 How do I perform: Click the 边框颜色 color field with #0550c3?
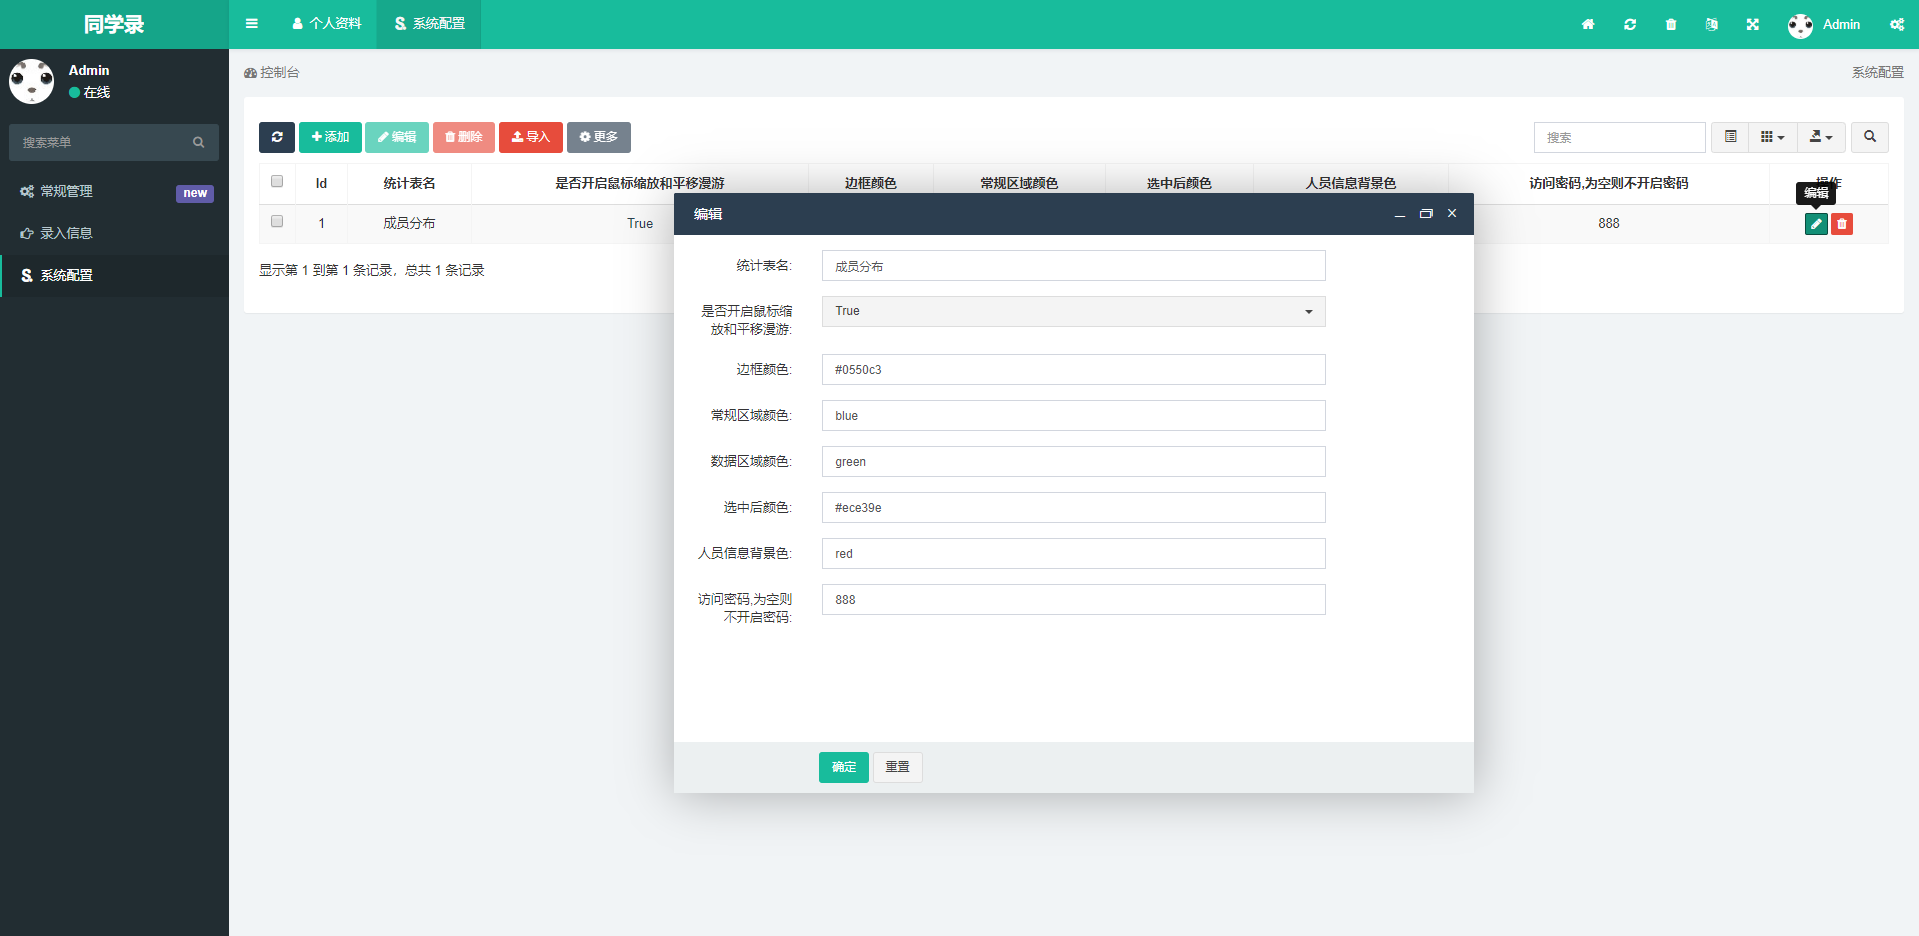[1073, 370]
